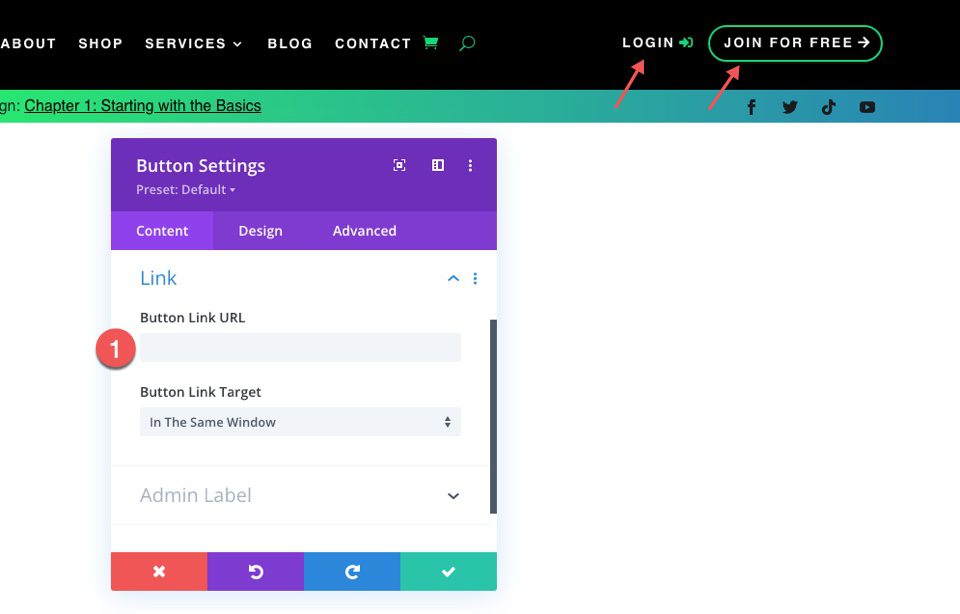The image size is (960, 614).
Task: Open the site search with the magnifier icon
Action: pyautogui.click(x=466, y=43)
